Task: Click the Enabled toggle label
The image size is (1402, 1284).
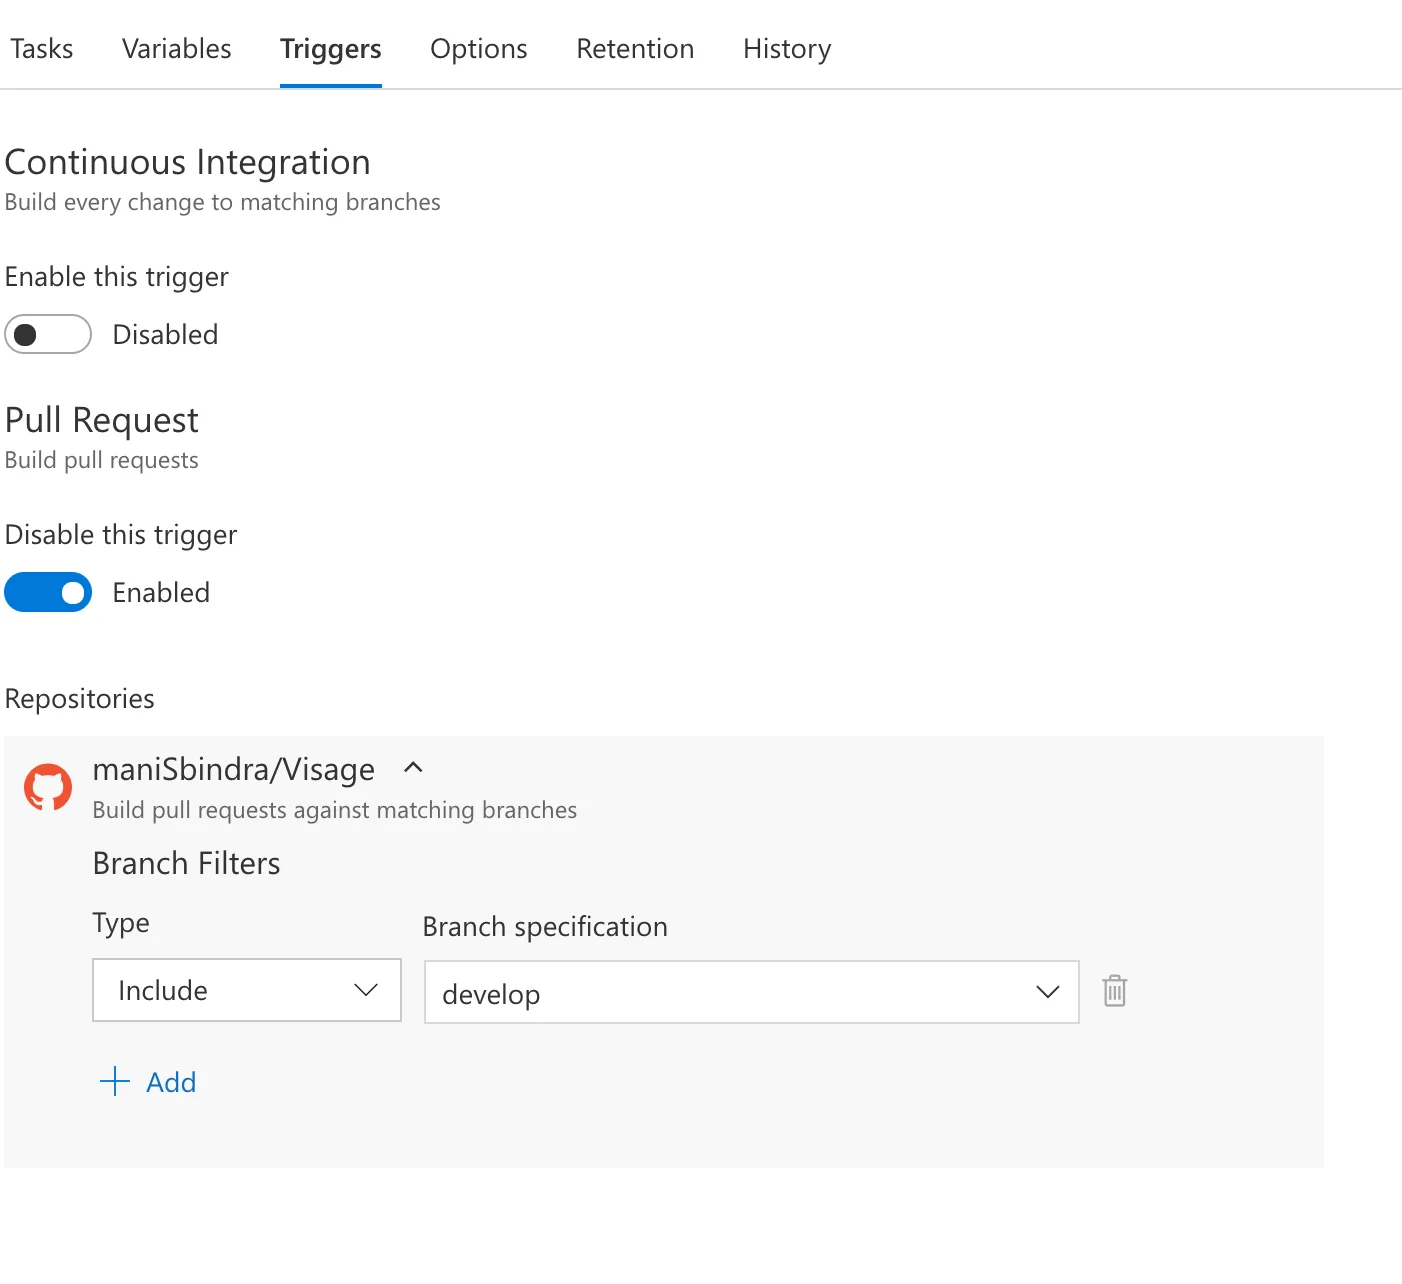Action: coord(161,592)
